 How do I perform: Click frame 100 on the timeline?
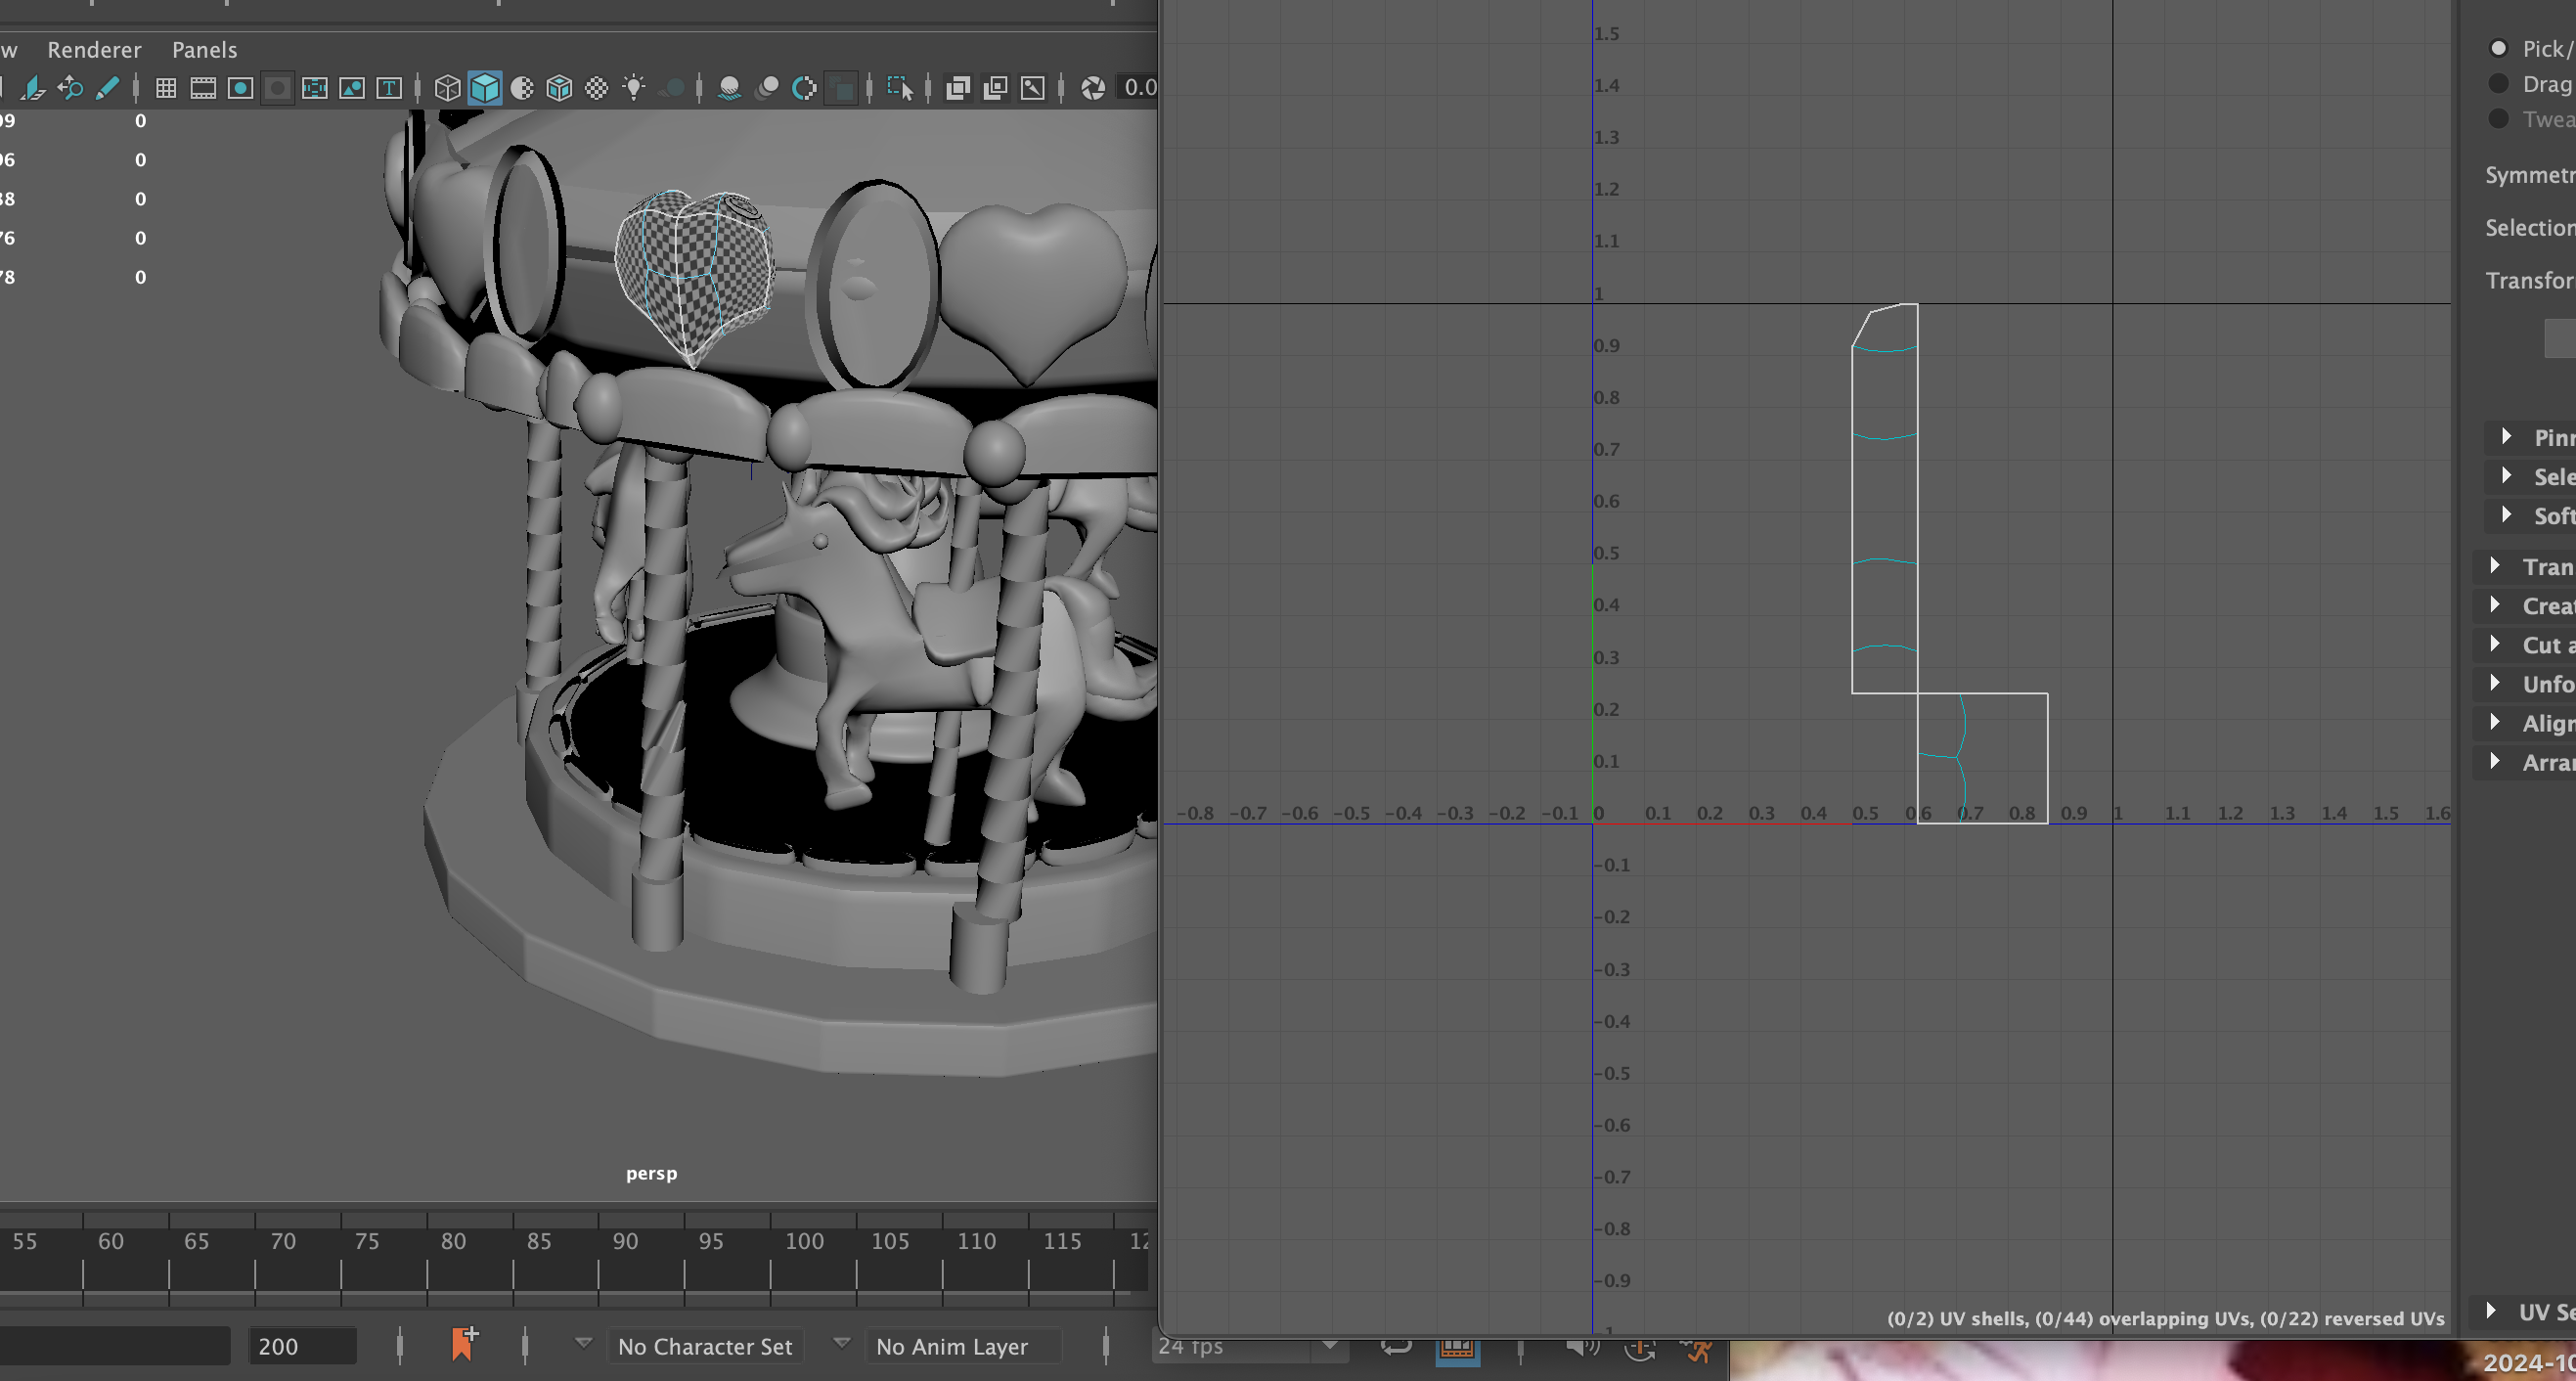click(x=804, y=1241)
